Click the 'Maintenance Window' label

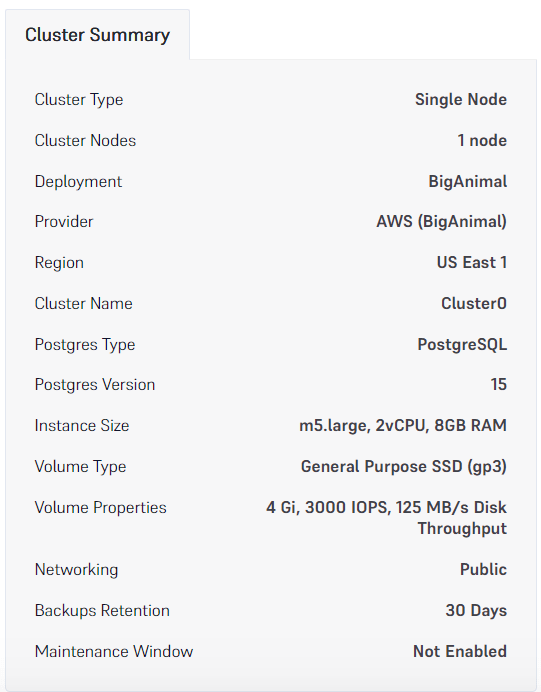coord(114,652)
